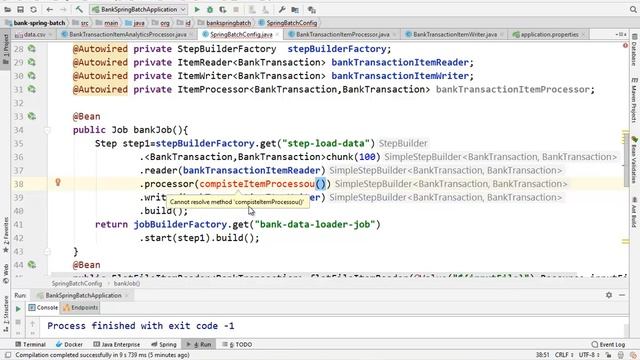Switch to the application.properties tab

pyautogui.click(x=549, y=35)
